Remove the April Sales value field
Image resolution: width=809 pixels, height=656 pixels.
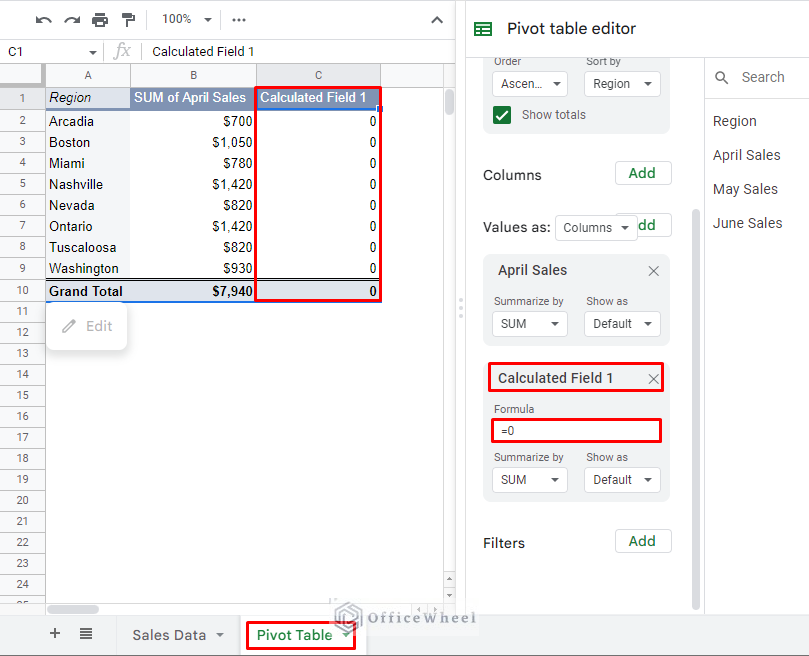pyautogui.click(x=653, y=271)
